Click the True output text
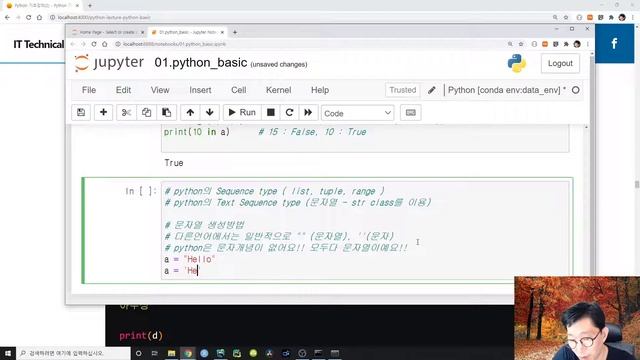 point(174,163)
